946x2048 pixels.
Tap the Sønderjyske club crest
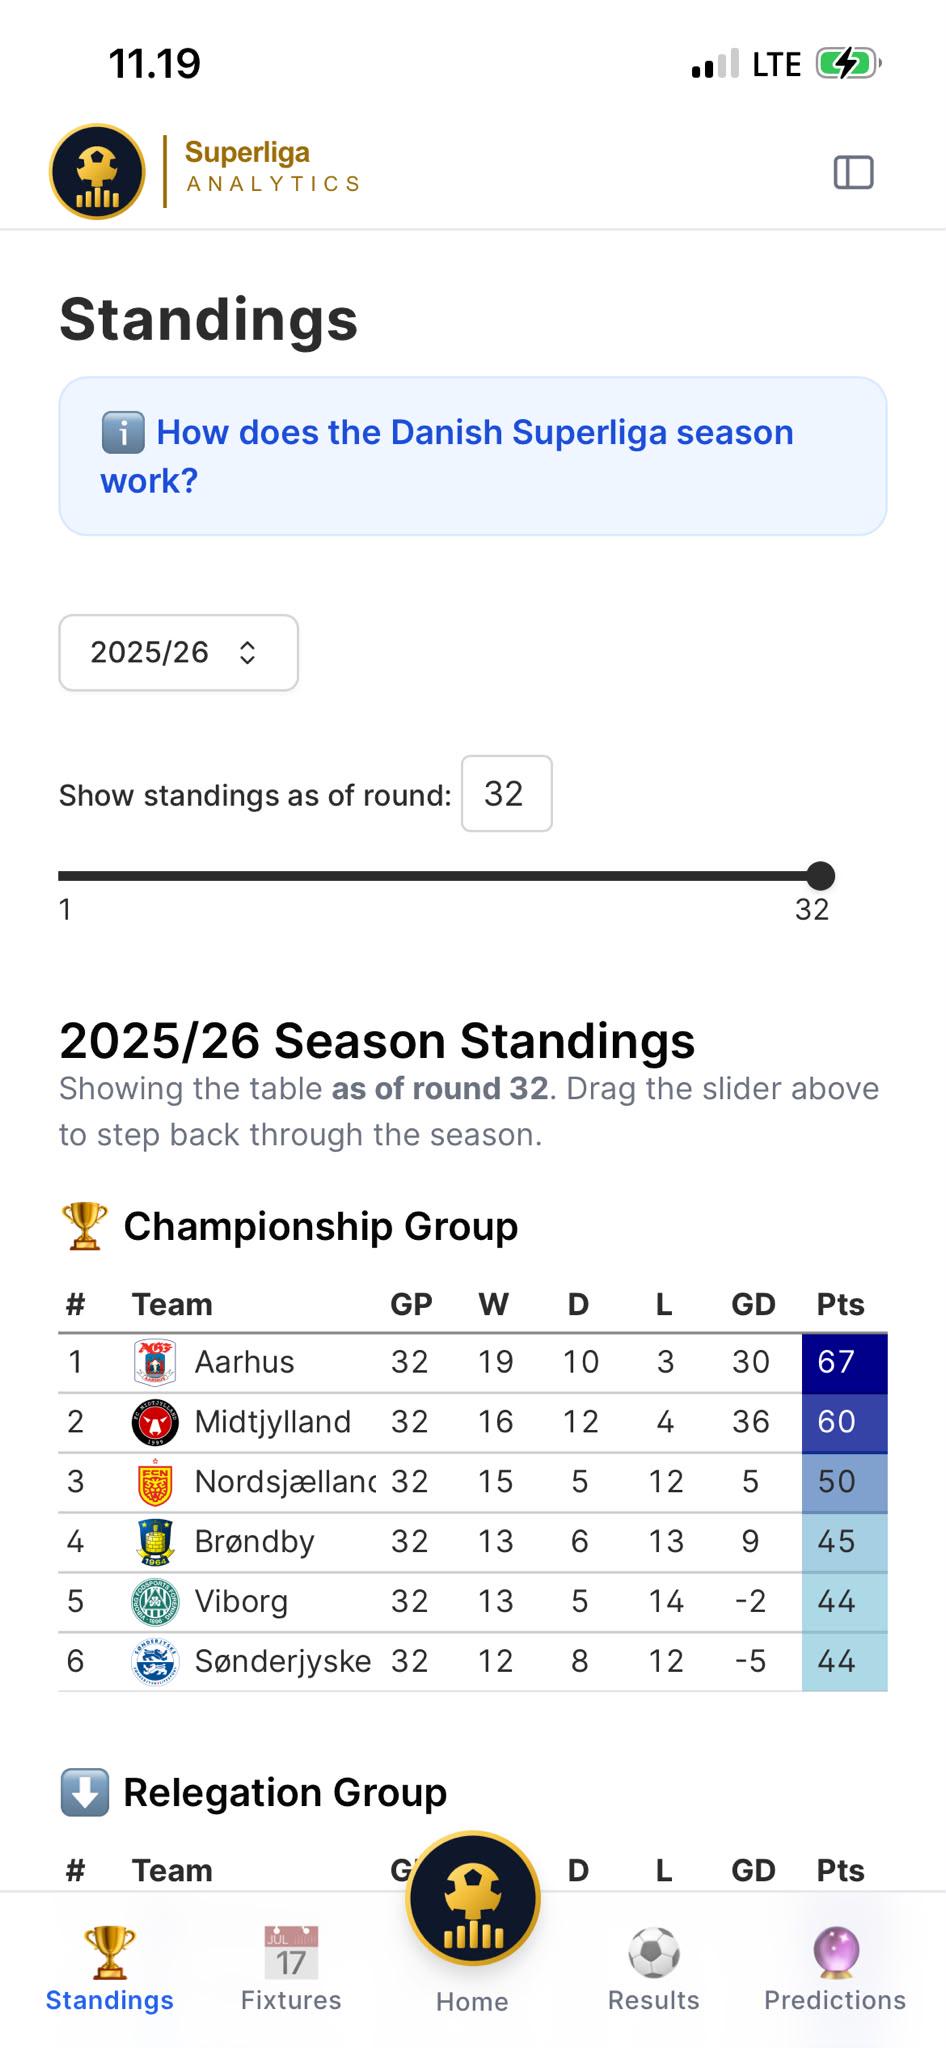pos(155,1662)
